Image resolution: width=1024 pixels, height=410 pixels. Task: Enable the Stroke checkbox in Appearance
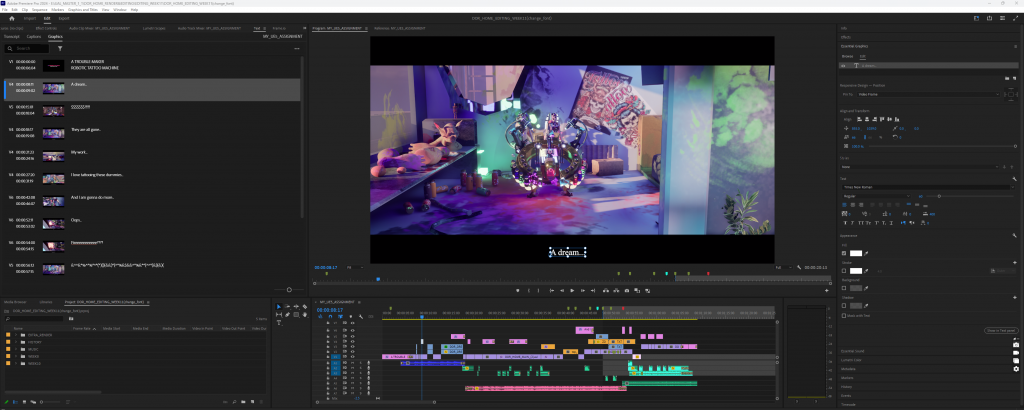tap(844, 271)
